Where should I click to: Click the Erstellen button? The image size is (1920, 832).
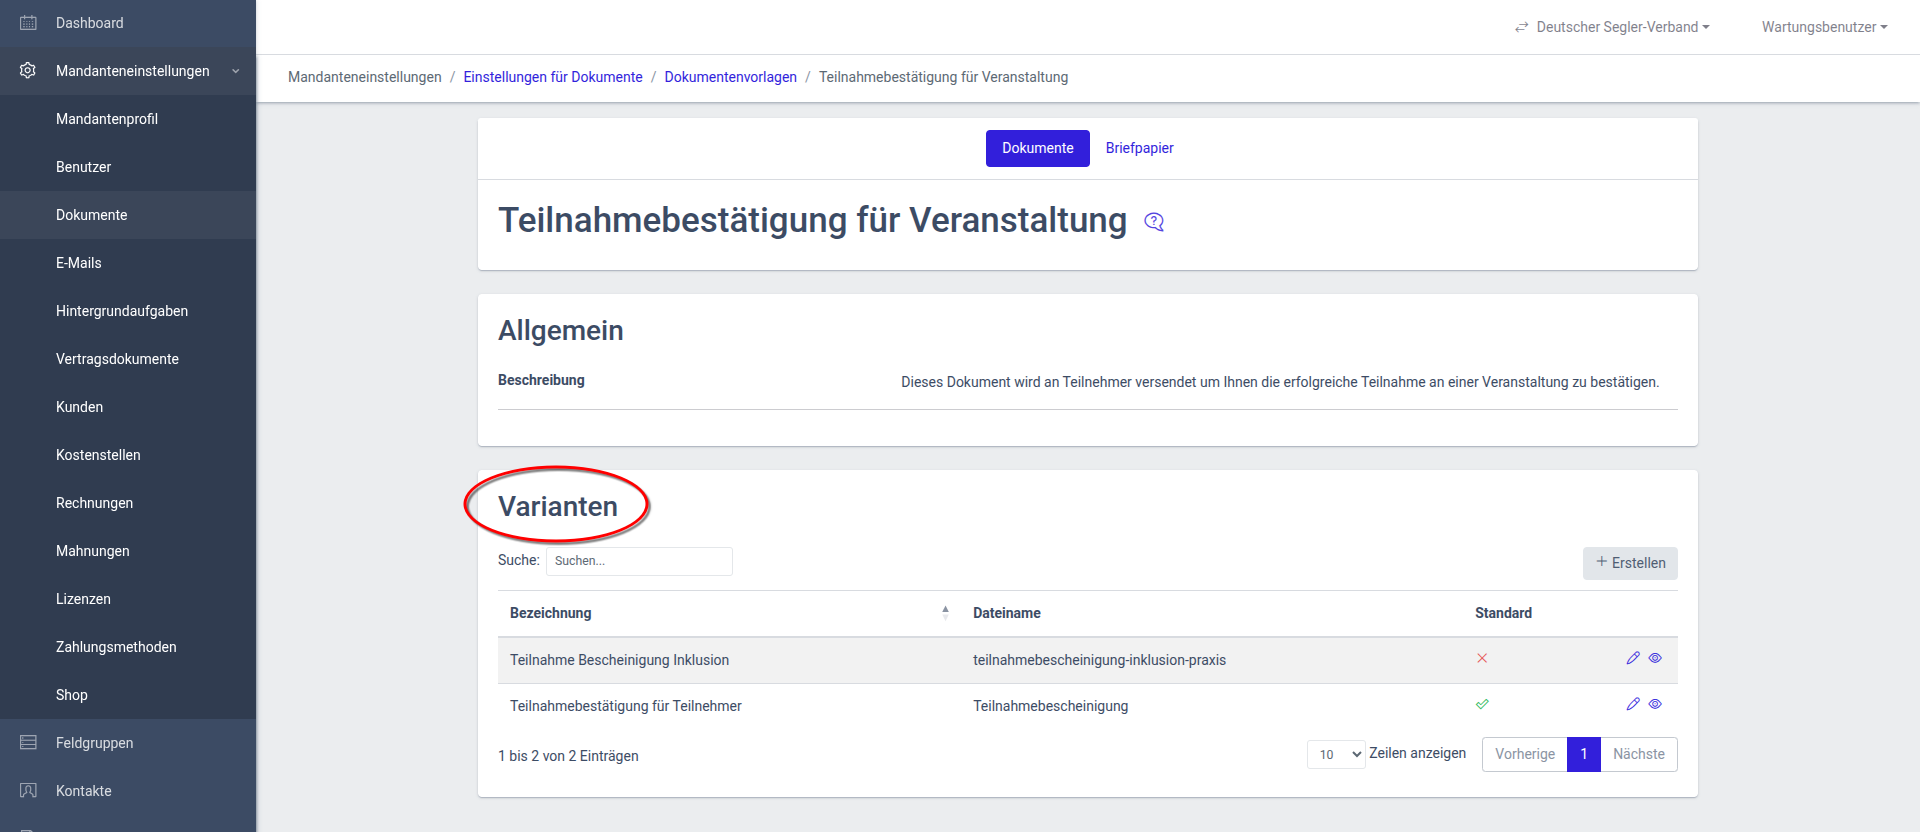tap(1630, 563)
